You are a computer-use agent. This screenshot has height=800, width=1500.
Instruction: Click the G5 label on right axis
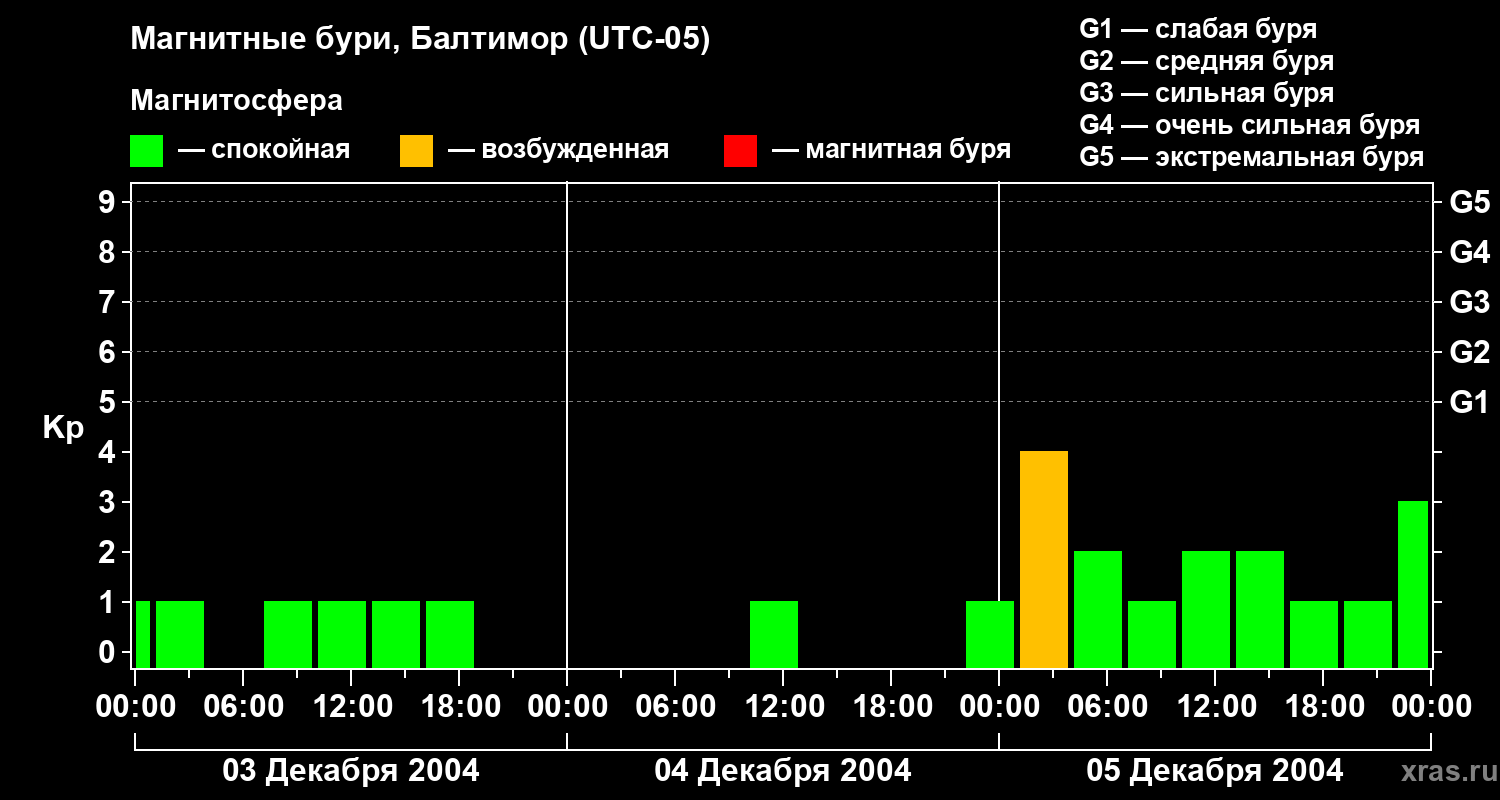pos(1469,202)
